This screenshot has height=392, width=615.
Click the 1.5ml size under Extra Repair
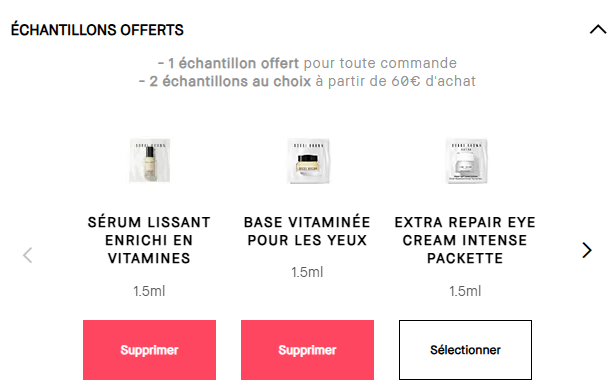tap(465, 291)
